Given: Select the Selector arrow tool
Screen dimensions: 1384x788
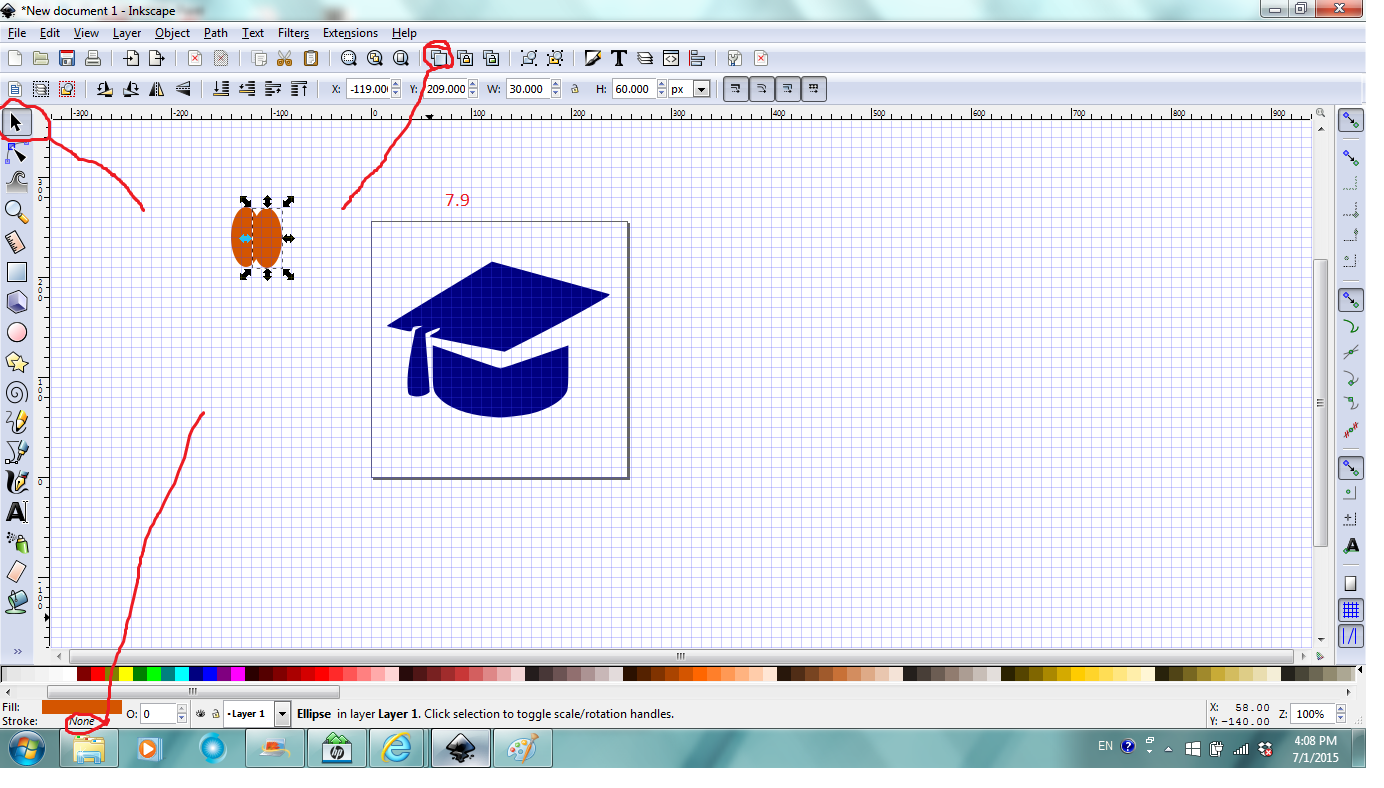Looking at the screenshot, I should [16, 122].
